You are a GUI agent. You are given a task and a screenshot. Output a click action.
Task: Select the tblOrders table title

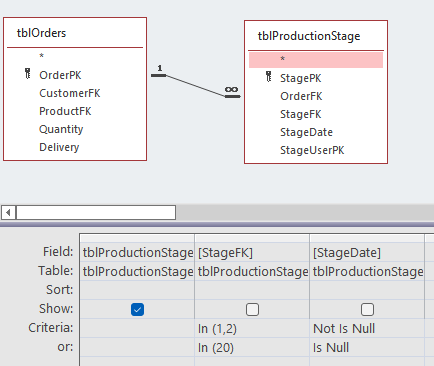[41, 33]
